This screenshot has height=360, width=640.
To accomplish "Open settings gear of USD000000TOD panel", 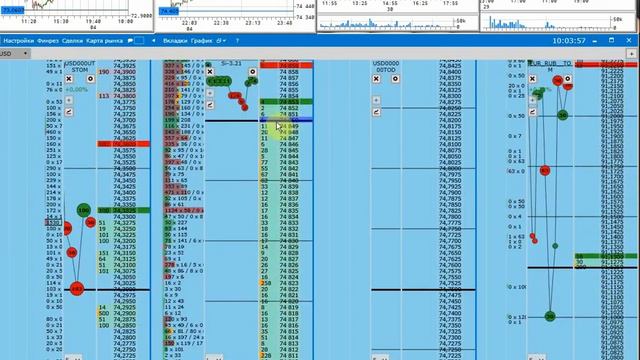I will (x=395, y=79).
